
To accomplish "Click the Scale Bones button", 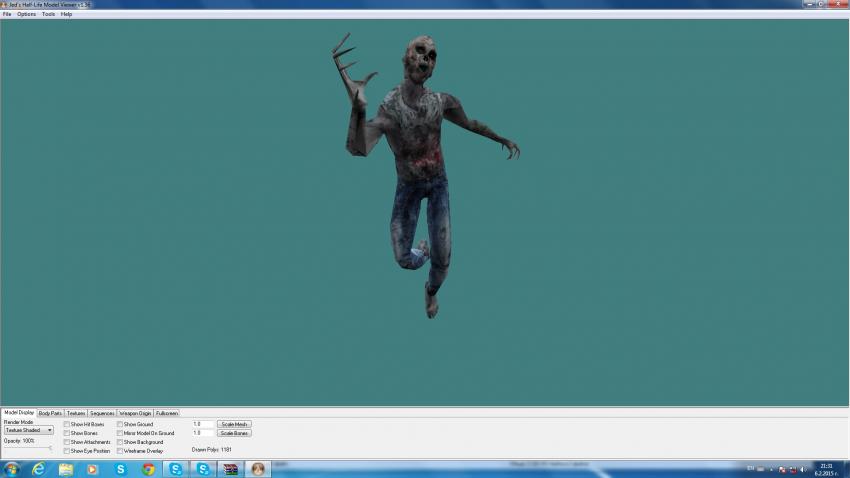I will coord(234,433).
